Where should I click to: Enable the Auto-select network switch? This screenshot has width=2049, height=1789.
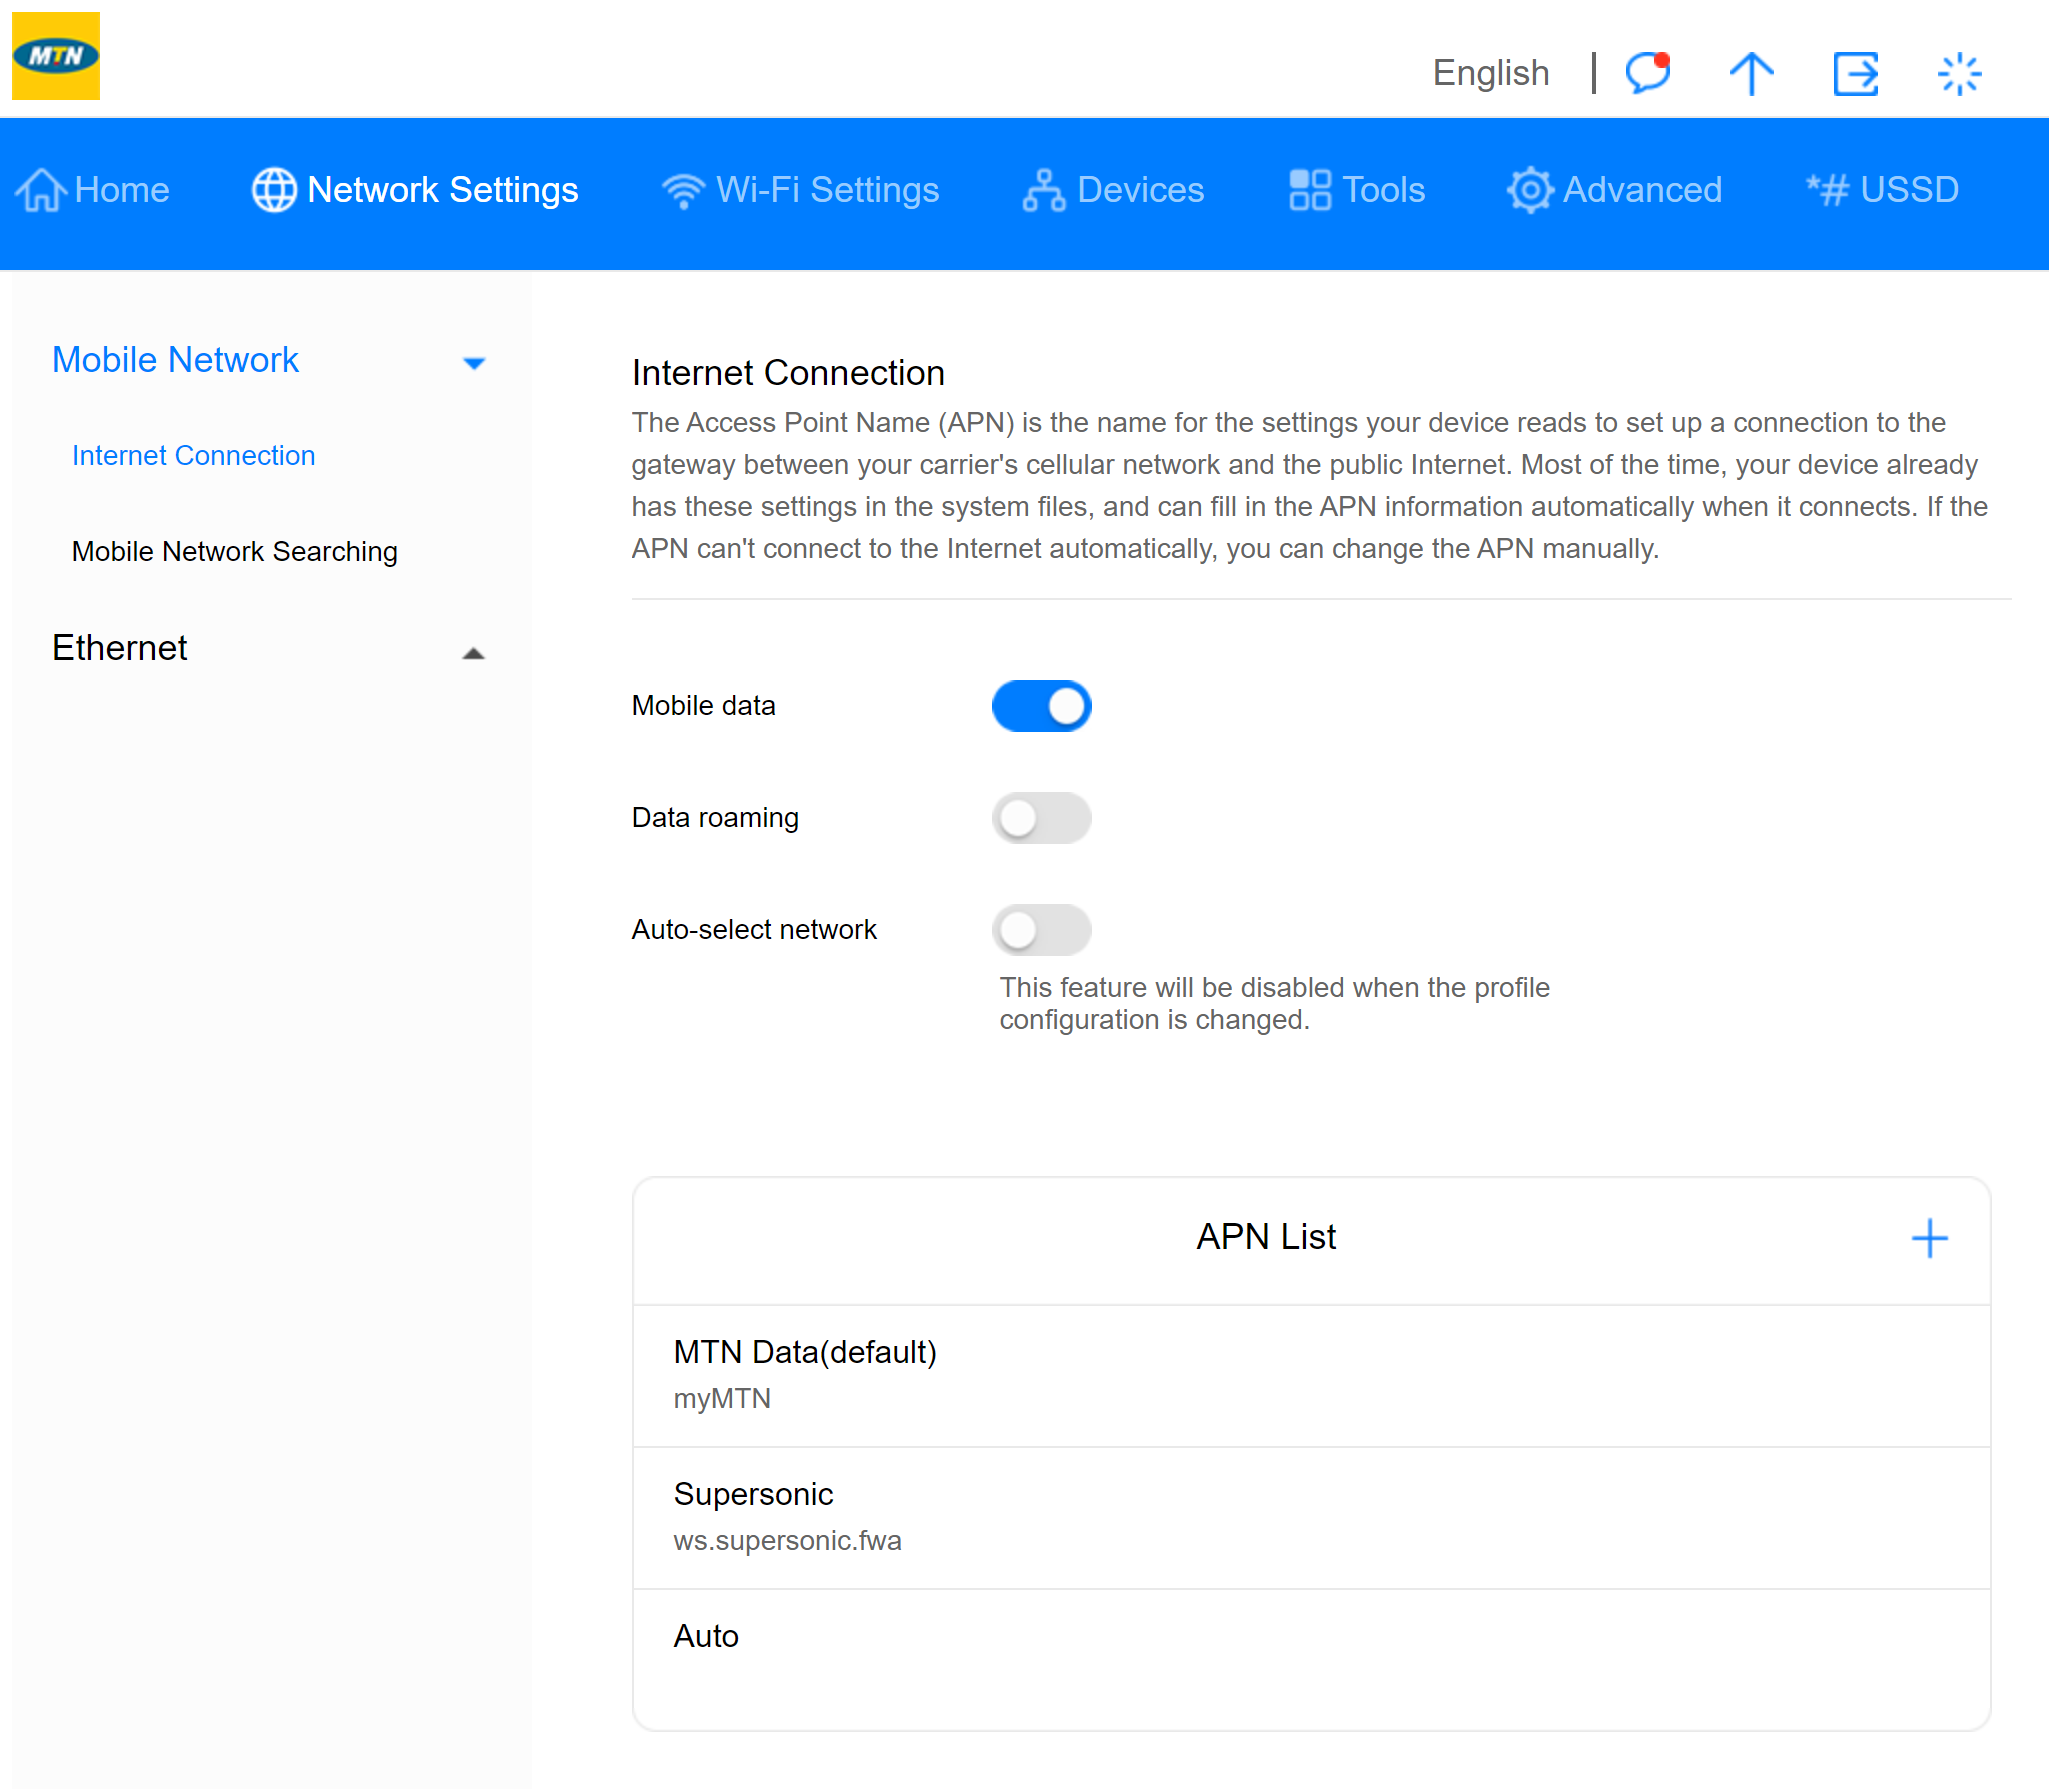pos(1041,930)
